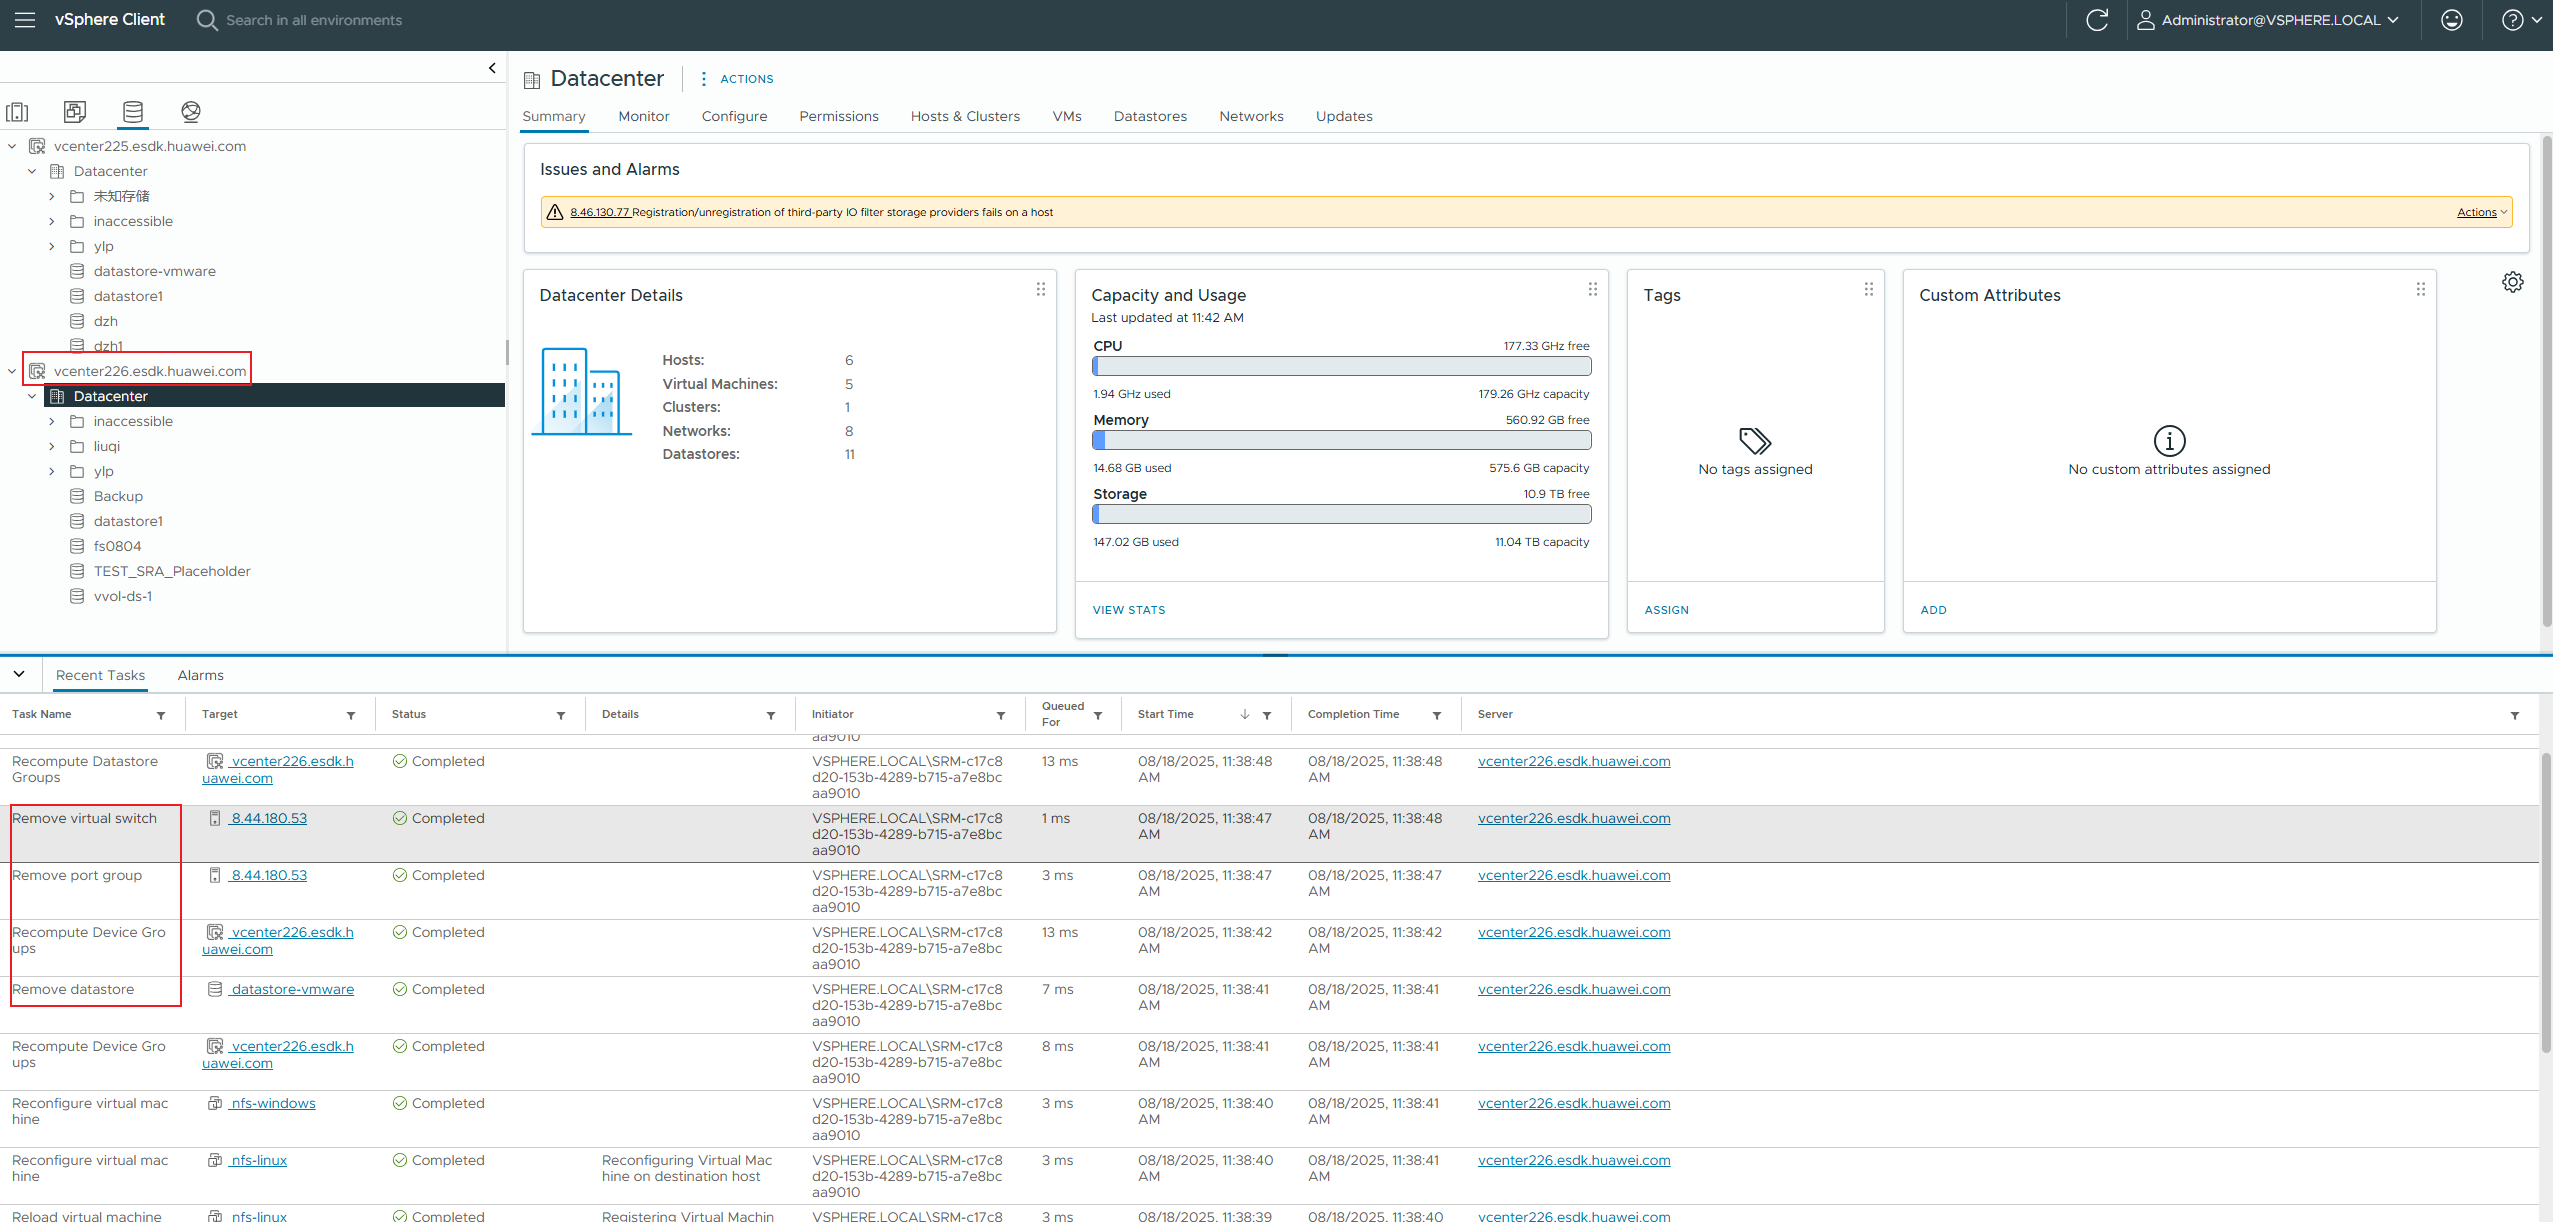This screenshot has width=2553, height=1222.
Task: Grab Custom Attributes card drag handle
Action: (x=2421, y=289)
